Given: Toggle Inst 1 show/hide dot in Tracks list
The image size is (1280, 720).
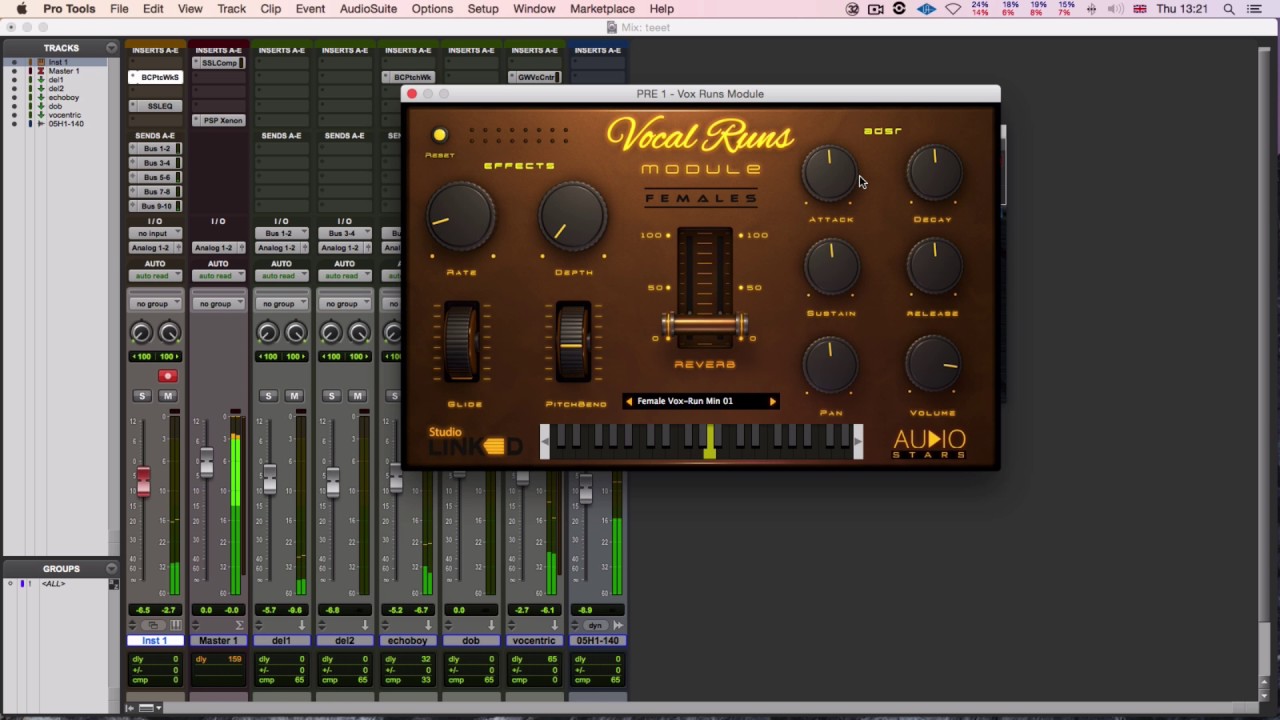Looking at the screenshot, I should coord(14,63).
